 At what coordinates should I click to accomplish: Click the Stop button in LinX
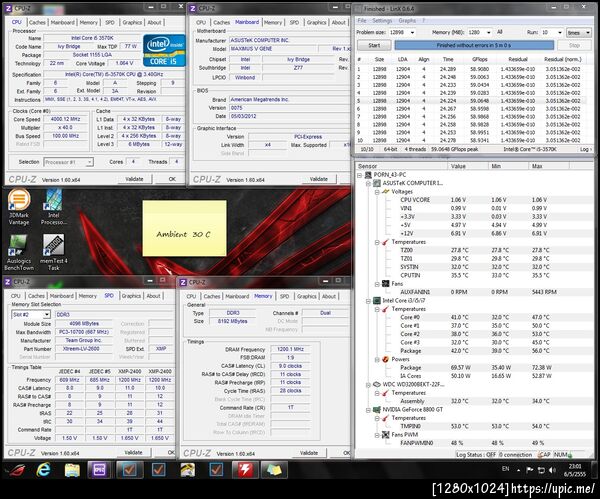[x=574, y=46]
